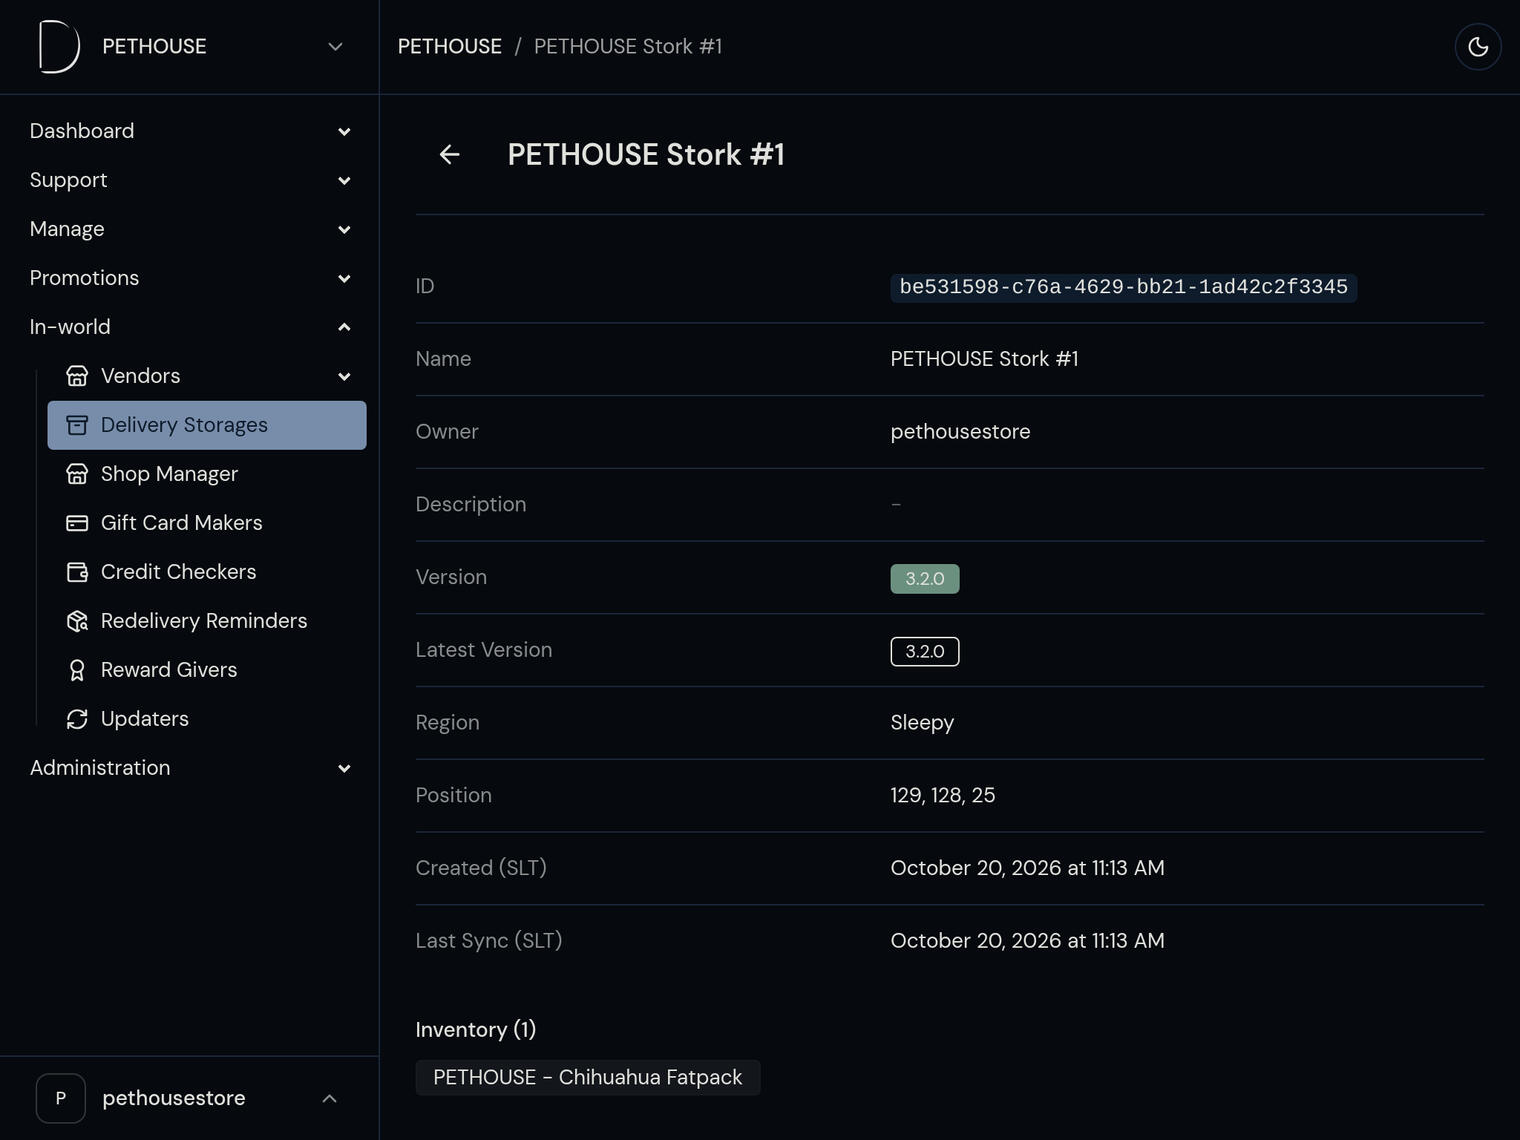This screenshot has width=1520, height=1140.
Task: Collapse the In-world section
Action: (x=190, y=327)
